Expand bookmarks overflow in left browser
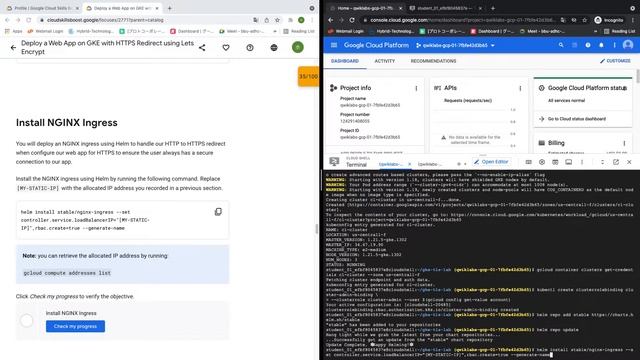Screen dimensions: 640x360 coord(275,31)
